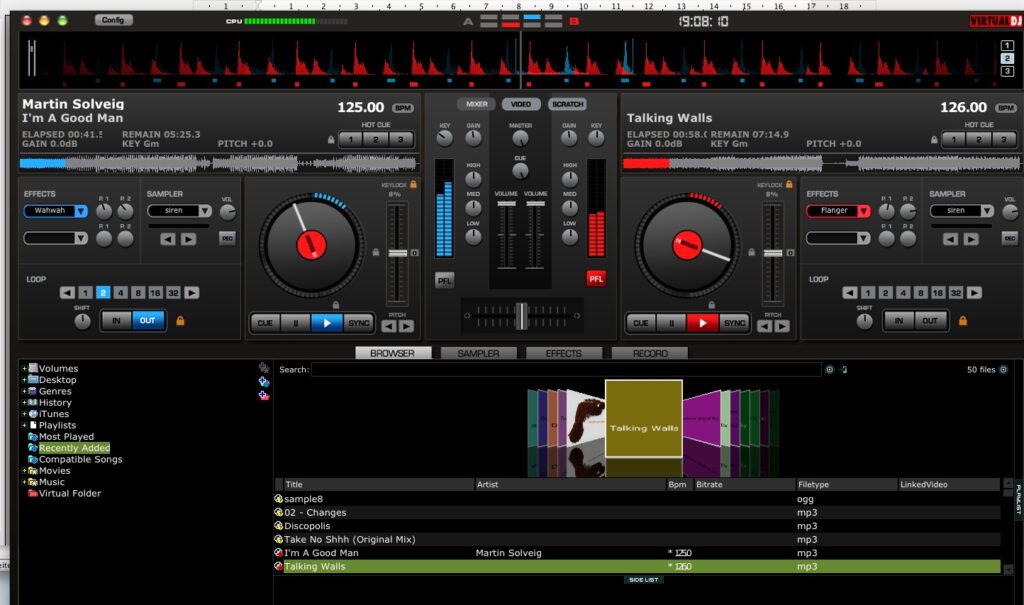1024x605 pixels.
Task: Disable the right channel red PFL button
Action: coord(596,279)
